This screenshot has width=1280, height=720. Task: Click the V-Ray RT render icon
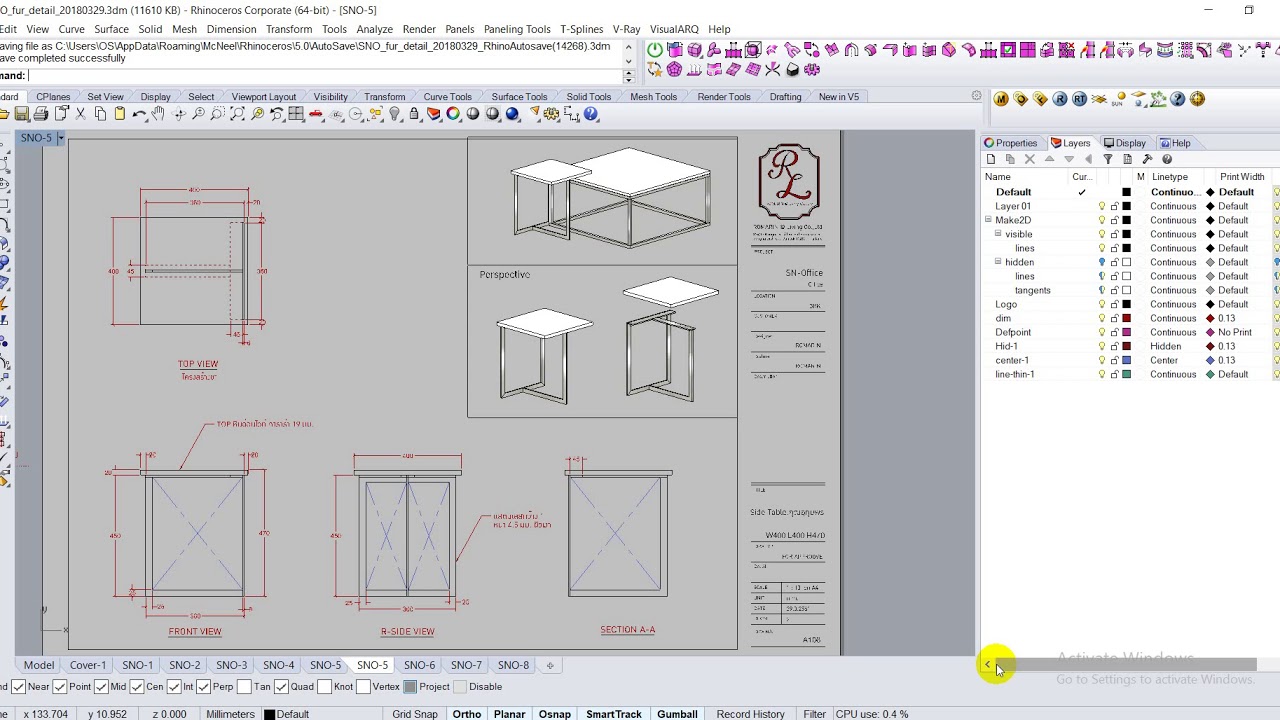1080,99
